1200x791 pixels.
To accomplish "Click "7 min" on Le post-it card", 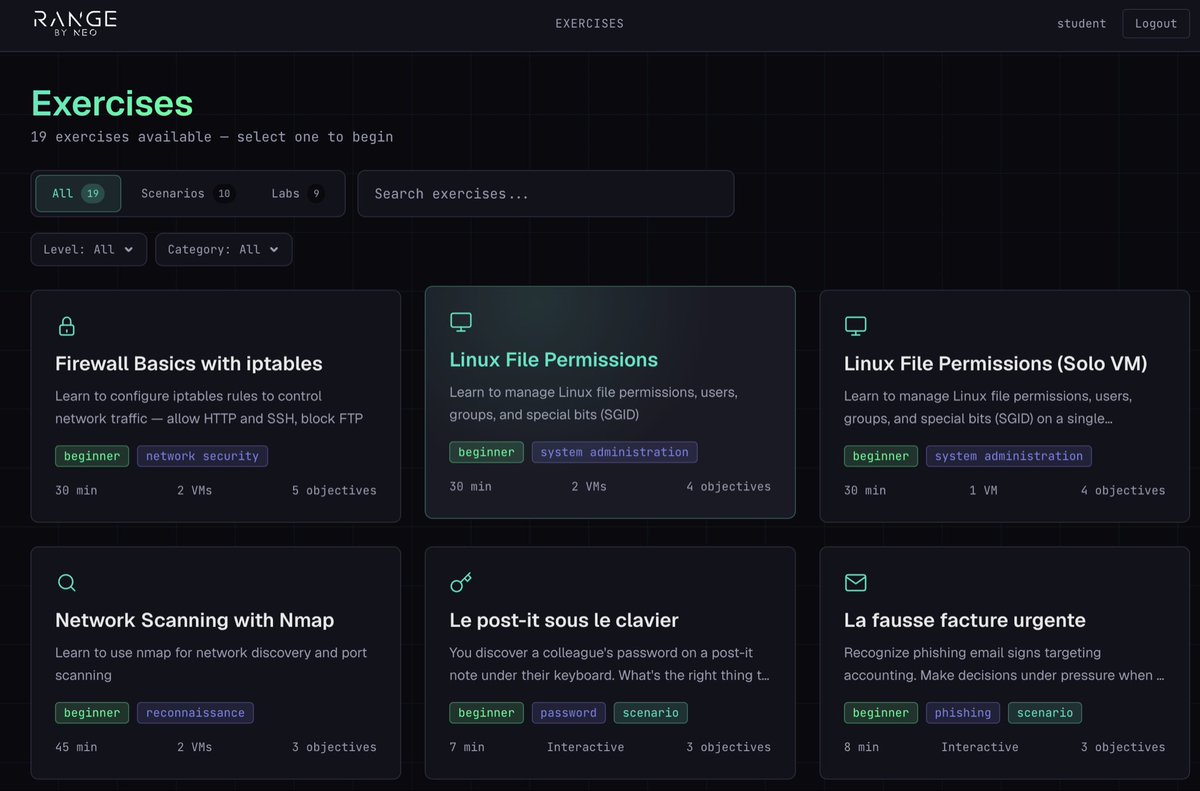I will tap(467, 747).
